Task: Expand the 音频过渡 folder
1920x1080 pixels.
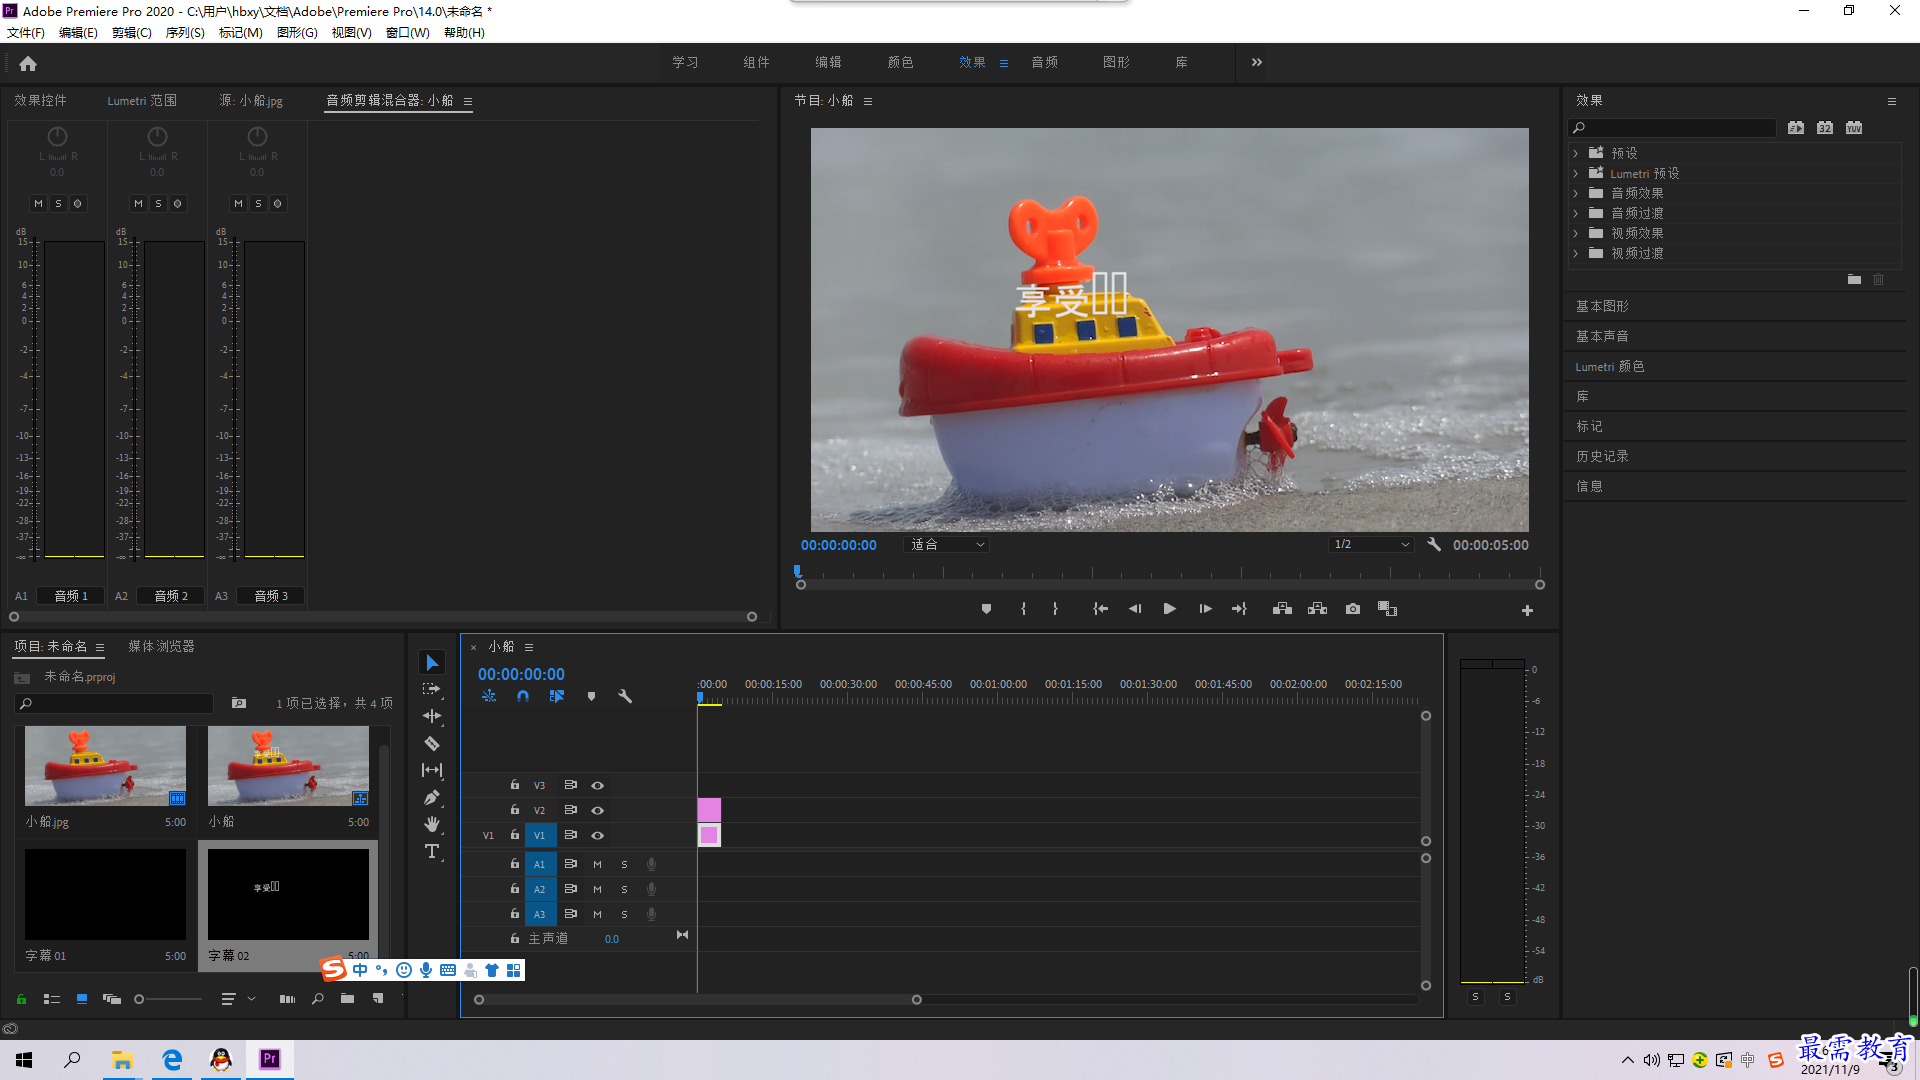Action: pyautogui.click(x=1576, y=213)
